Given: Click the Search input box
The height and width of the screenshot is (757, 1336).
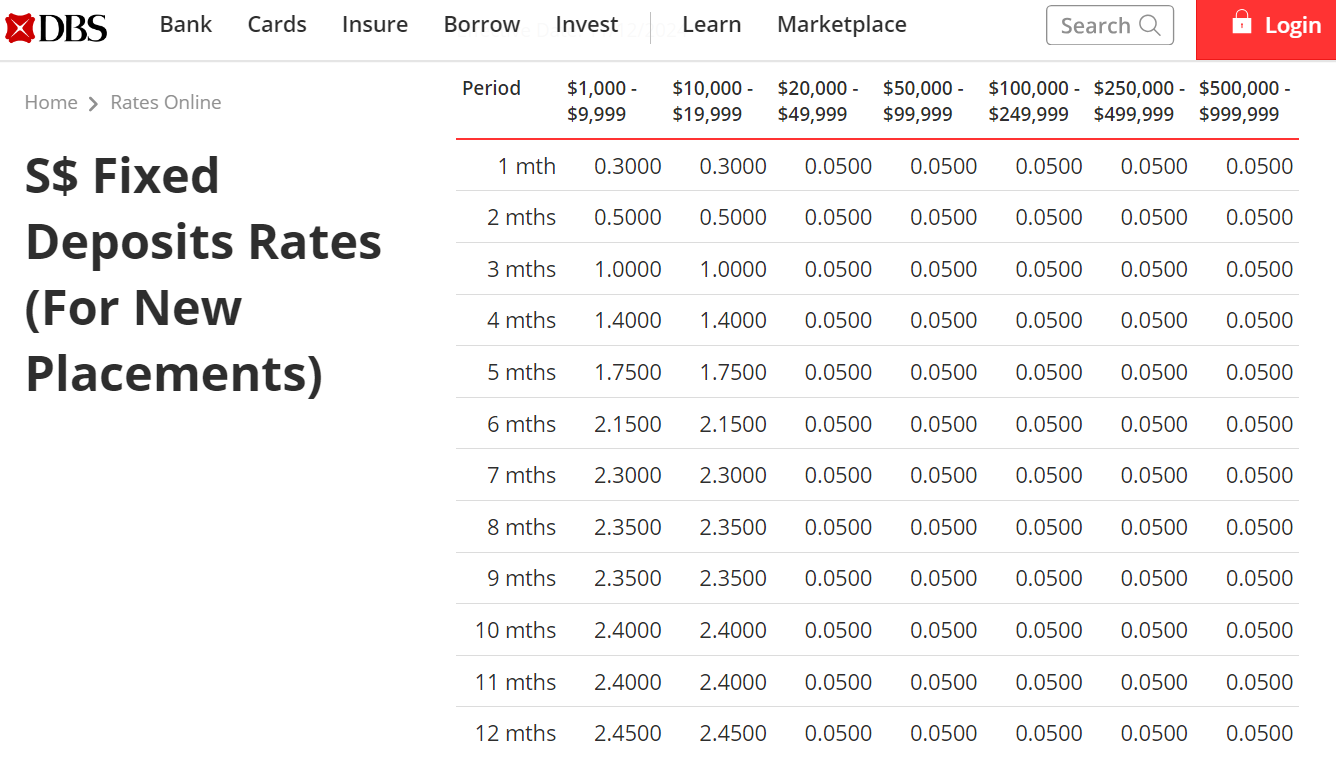Looking at the screenshot, I should click(1110, 25).
